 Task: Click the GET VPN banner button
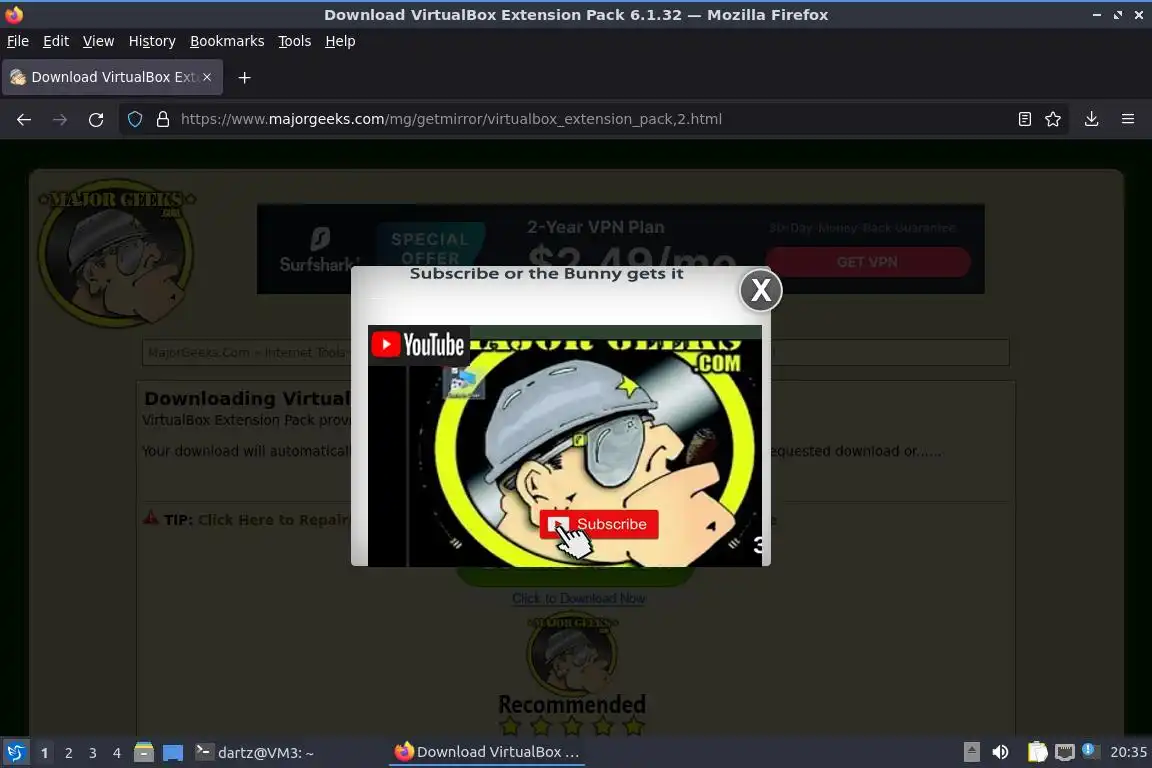868,262
